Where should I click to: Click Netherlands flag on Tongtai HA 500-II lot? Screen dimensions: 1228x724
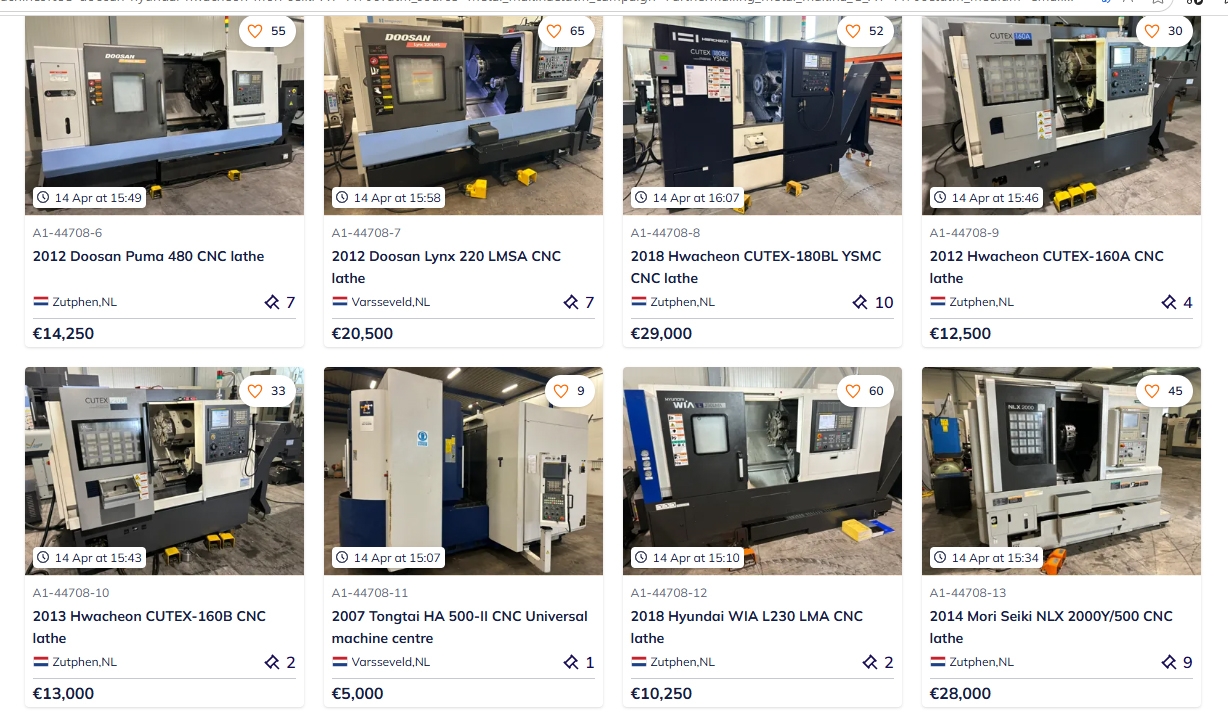tap(340, 662)
